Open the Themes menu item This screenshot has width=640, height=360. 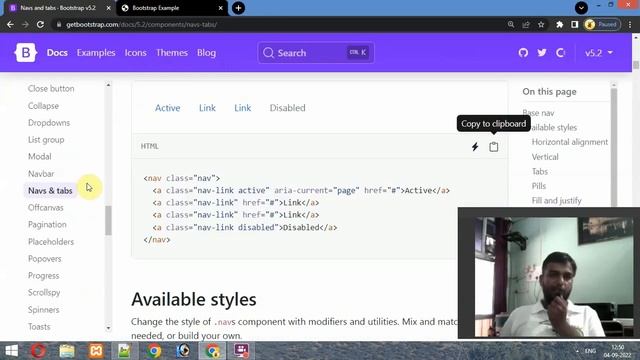coord(172,53)
